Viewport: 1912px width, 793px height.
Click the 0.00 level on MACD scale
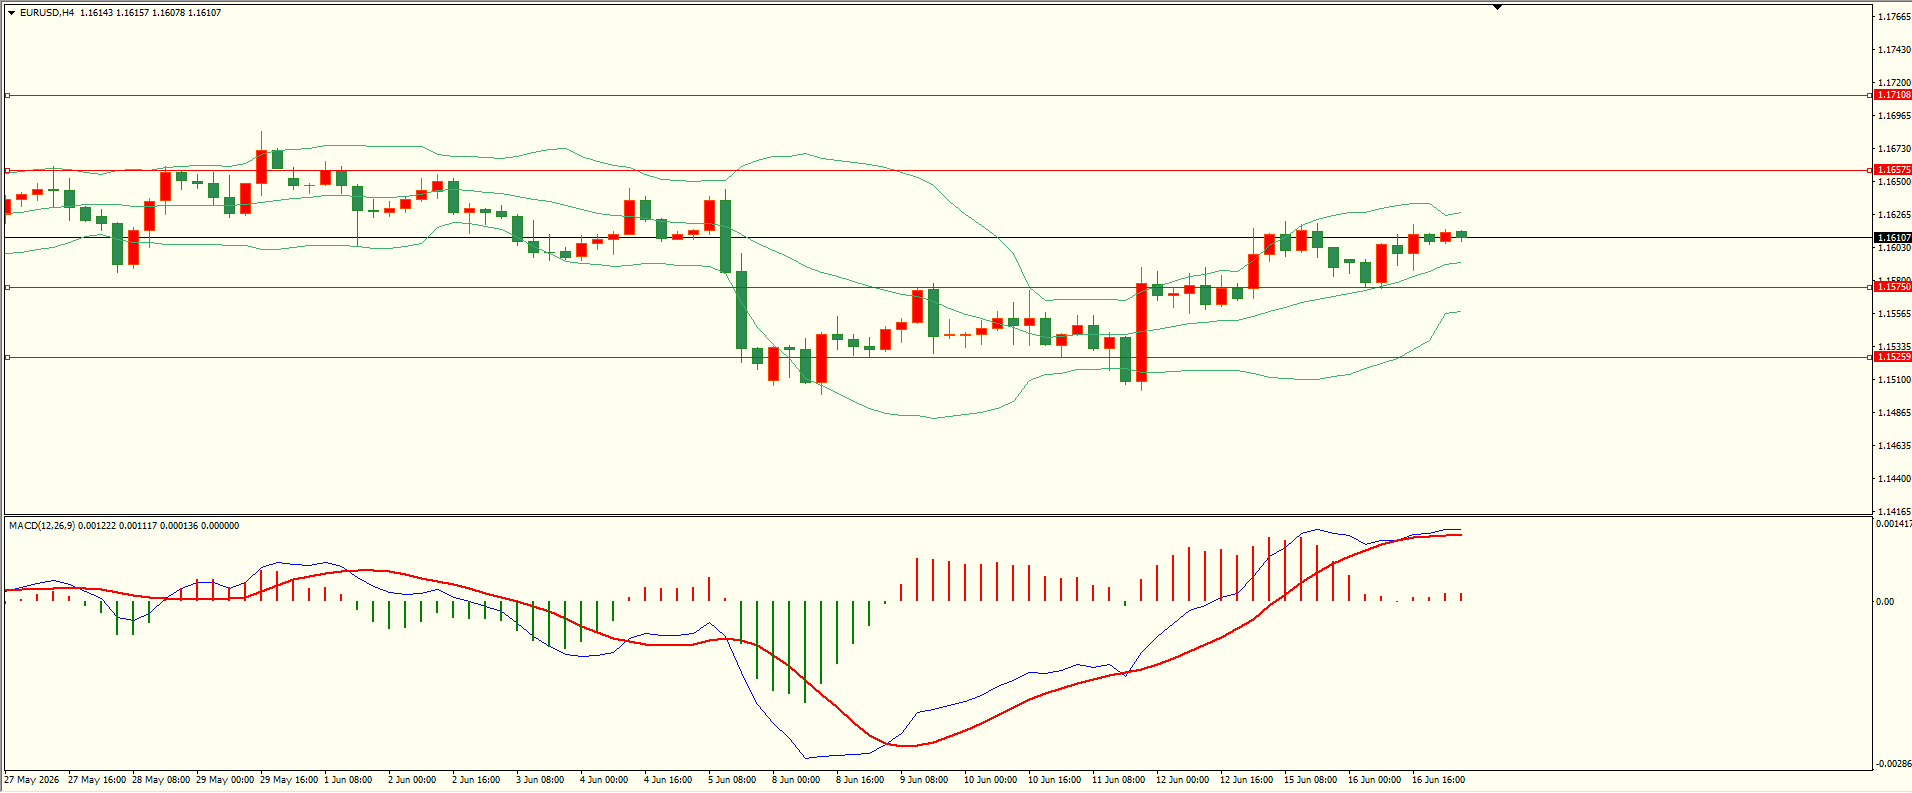point(1885,602)
